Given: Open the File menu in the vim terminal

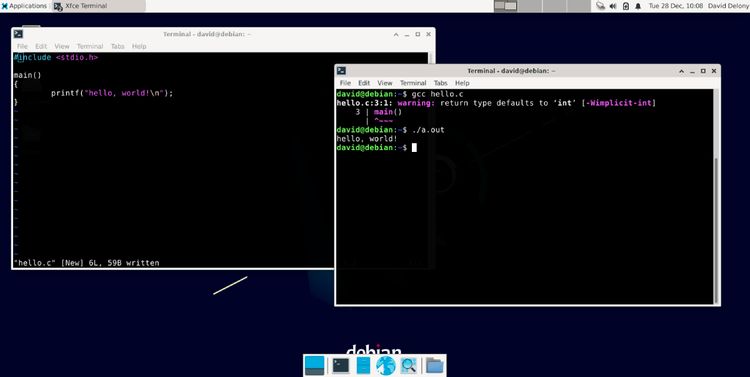Looking at the screenshot, I should pos(22,46).
